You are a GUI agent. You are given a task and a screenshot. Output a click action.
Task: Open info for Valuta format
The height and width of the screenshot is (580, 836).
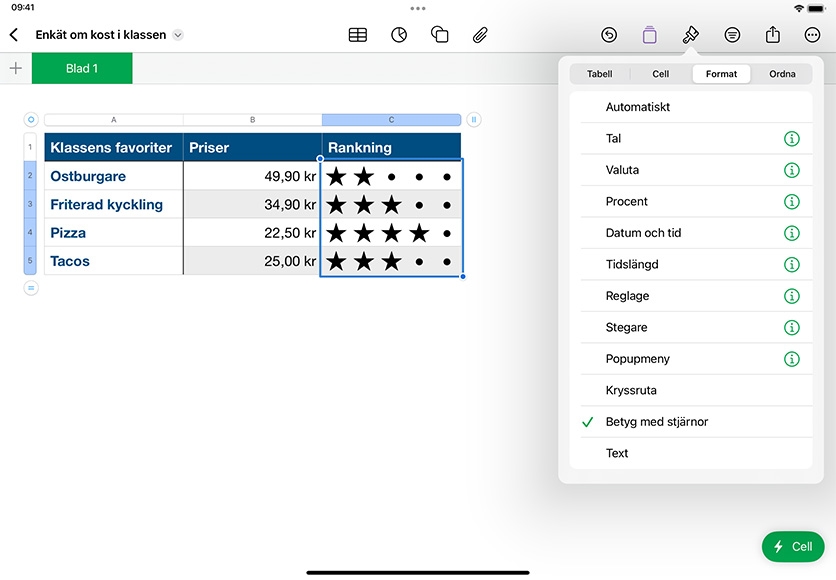pos(792,170)
